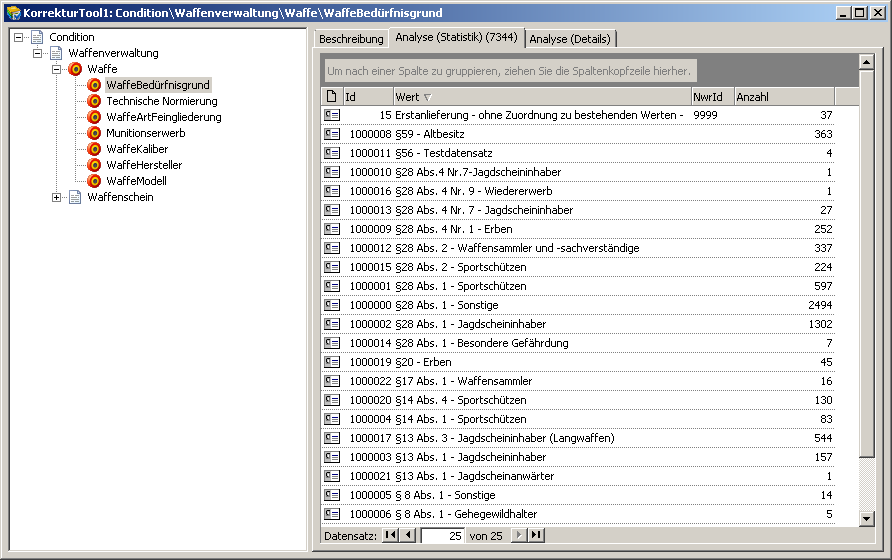Click the target icon beside WaffeHersteller
The height and width of the screenshot is (560, 892).
pos(94,165)
